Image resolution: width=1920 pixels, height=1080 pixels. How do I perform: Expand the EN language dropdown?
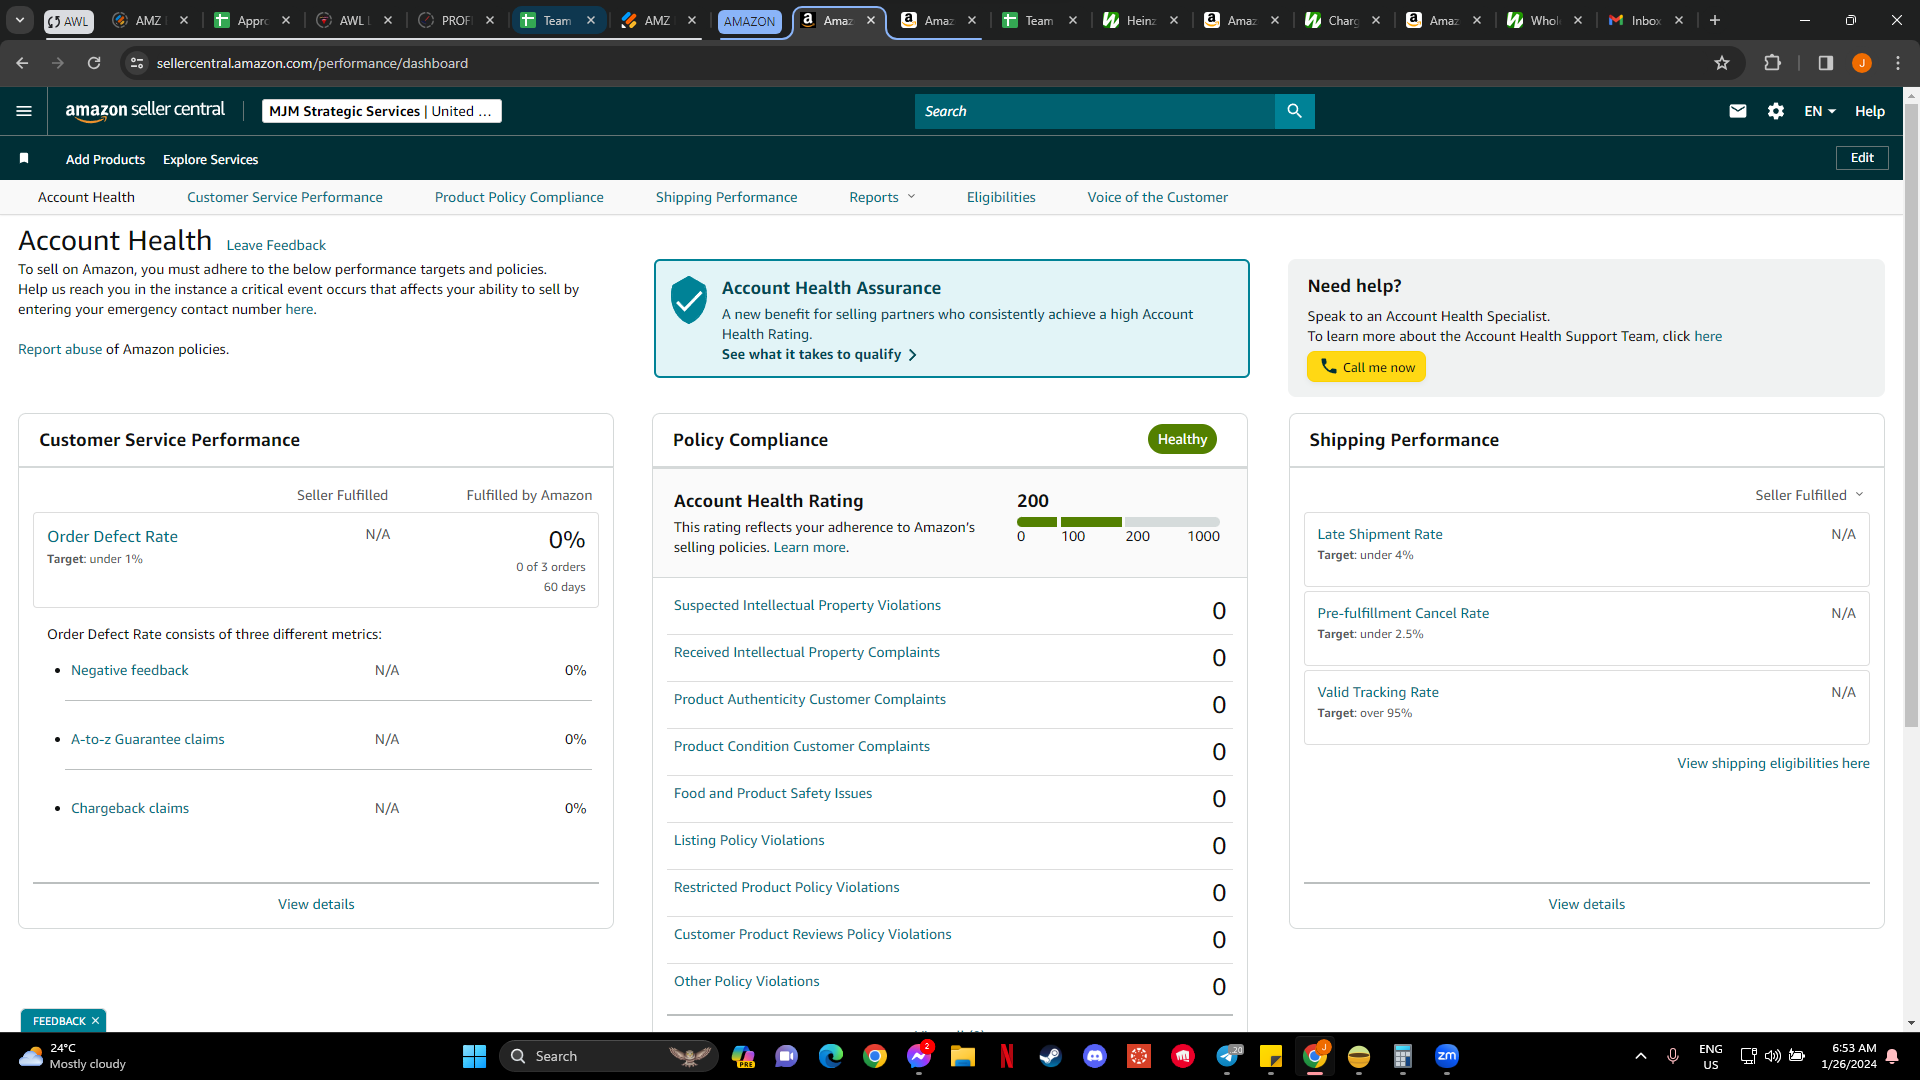pos(1820,111)
